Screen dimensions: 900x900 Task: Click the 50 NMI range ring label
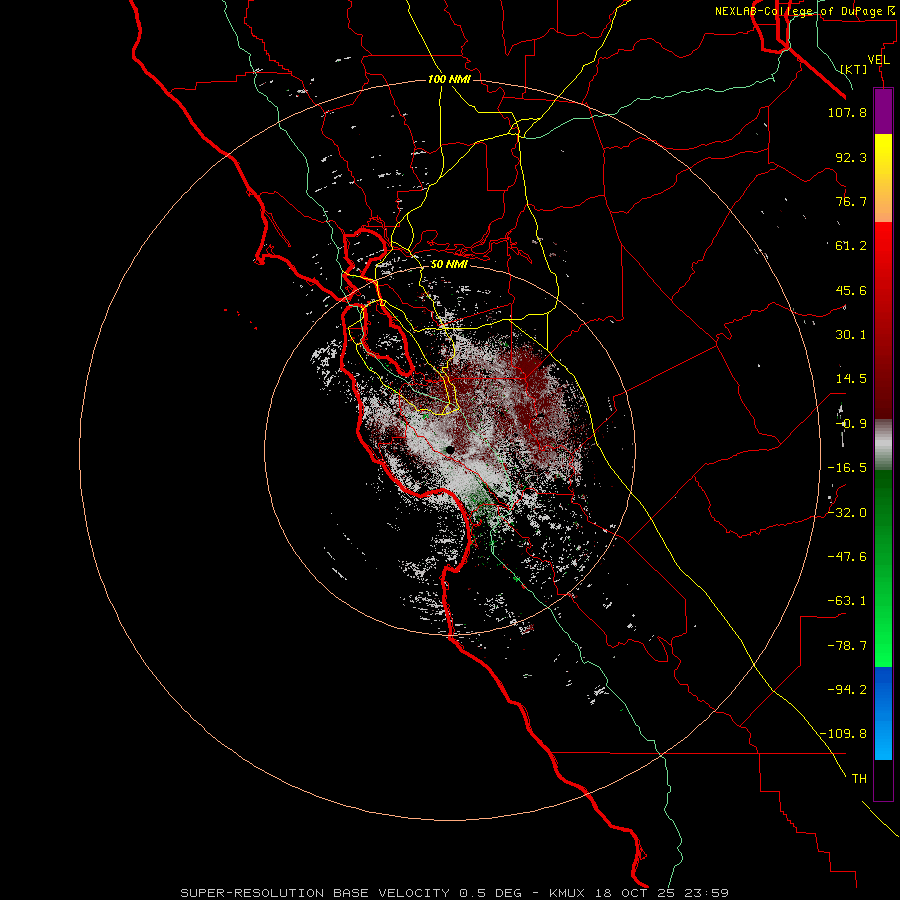(449, 265)
